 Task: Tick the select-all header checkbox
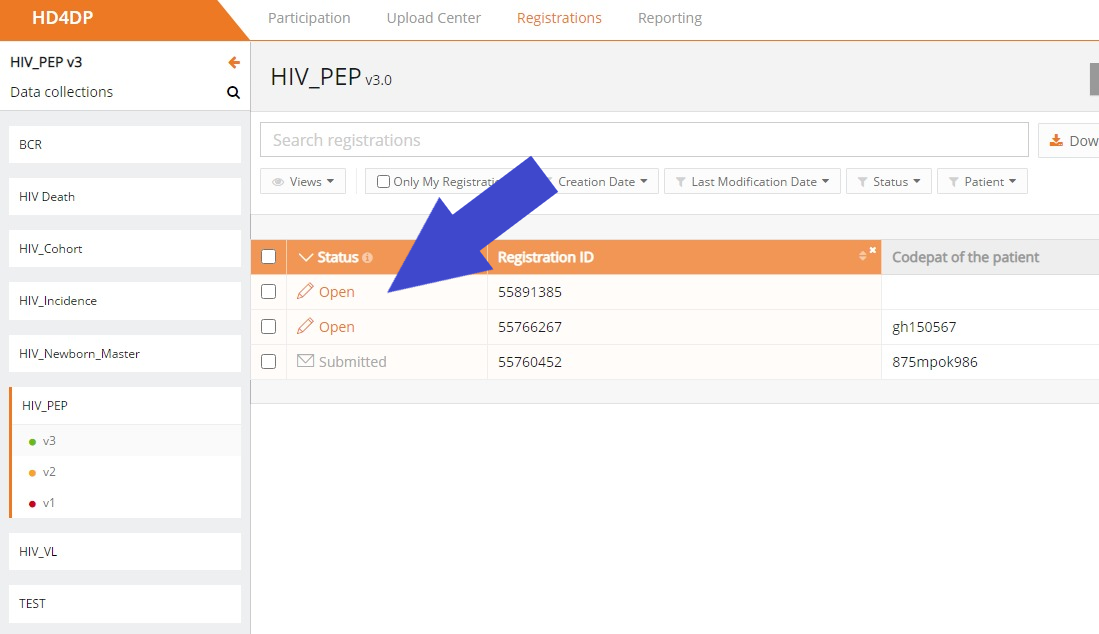[x=268, y=257]
